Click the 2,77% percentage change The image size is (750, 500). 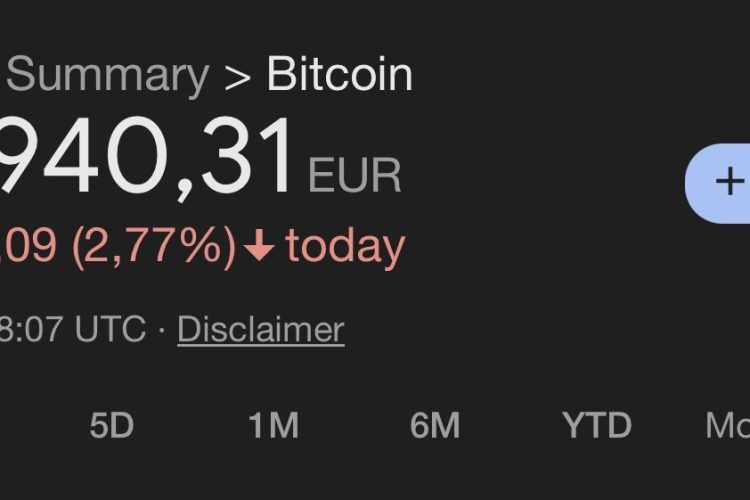pyautogui.click(x=153, y=246)
